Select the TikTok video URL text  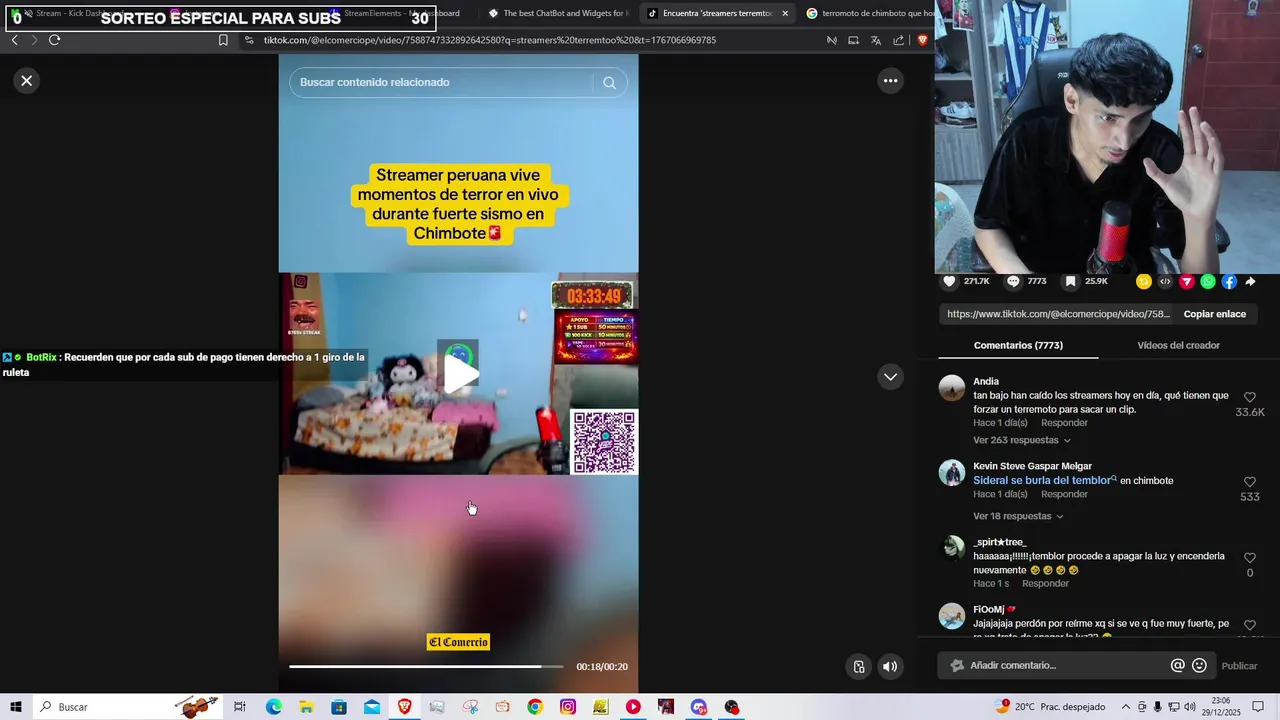click(1058, 314)
